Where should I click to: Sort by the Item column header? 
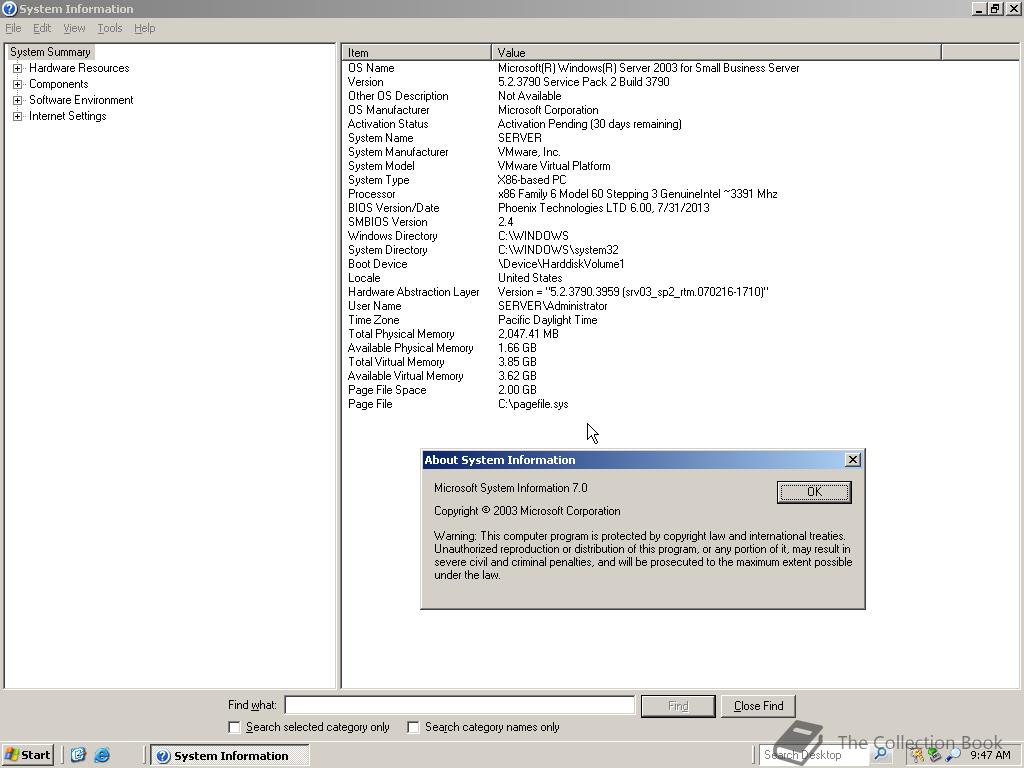[416, 52]
